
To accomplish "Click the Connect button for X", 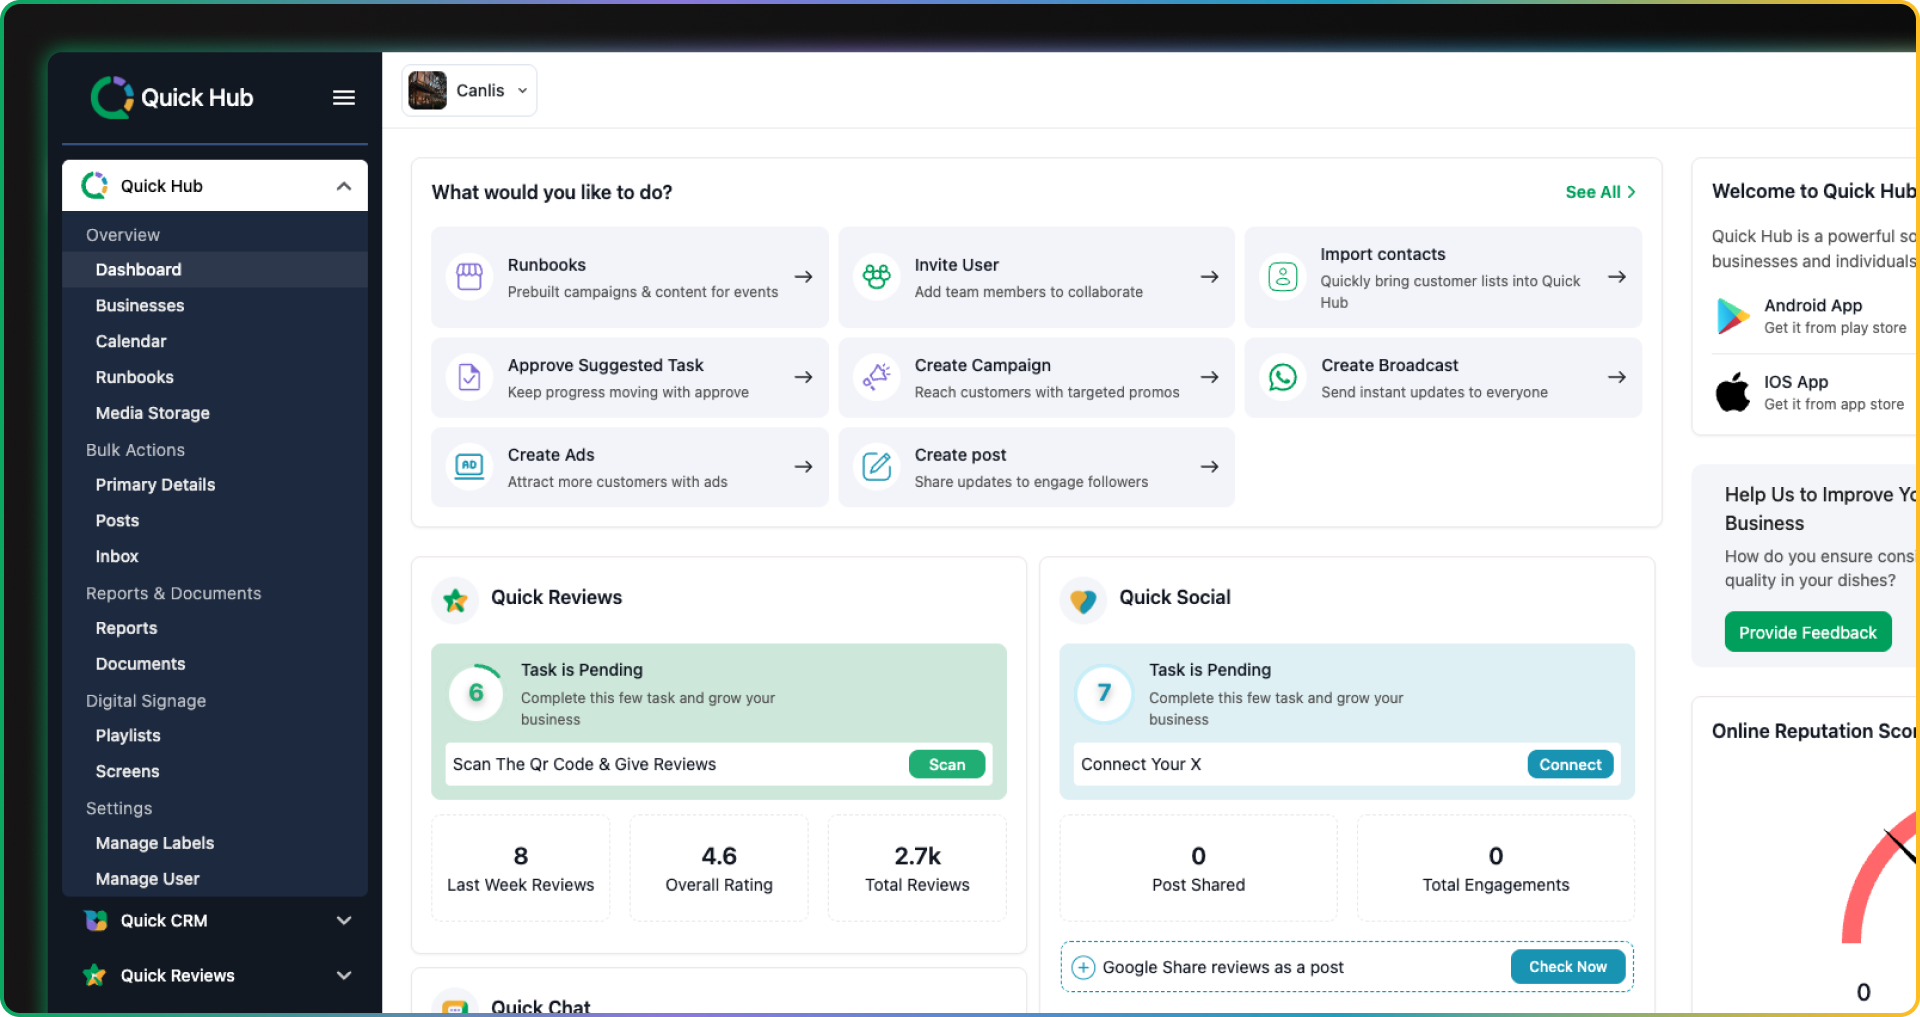I will (1570, 764).
